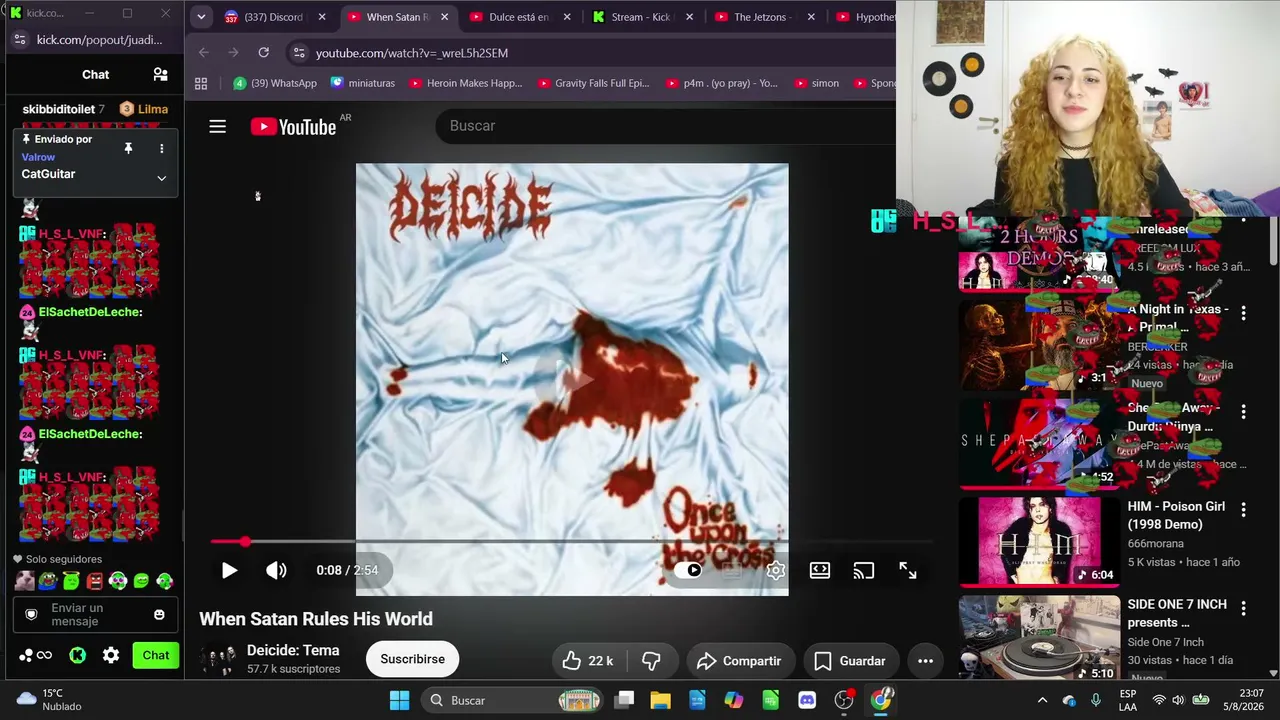Screen dimensions: 1280x720
Task: Open the clock showing 23:07
Action: click(1241, 700)
